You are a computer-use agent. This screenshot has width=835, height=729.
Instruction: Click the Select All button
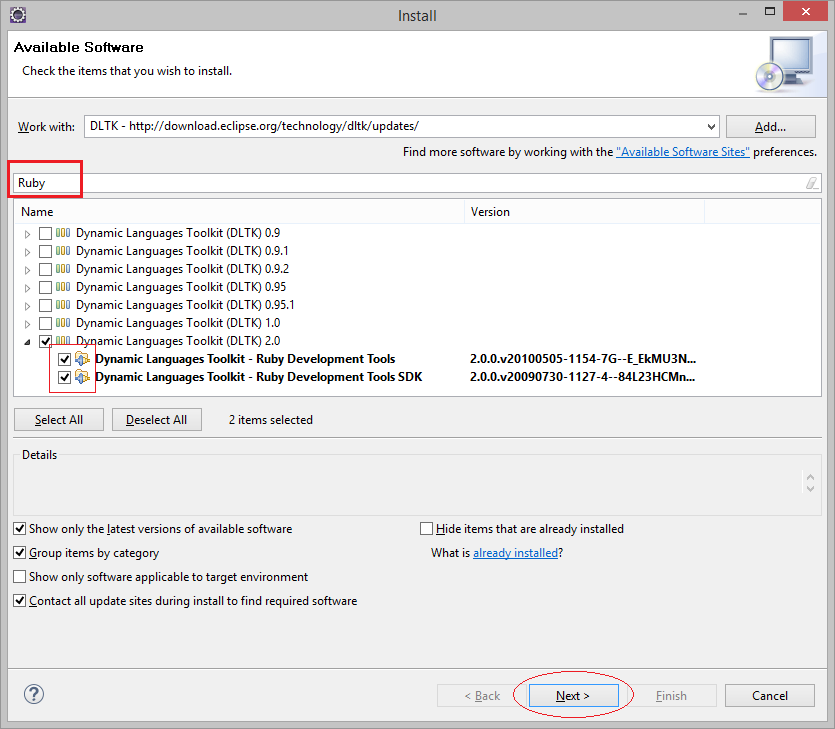tap(59, 420)
